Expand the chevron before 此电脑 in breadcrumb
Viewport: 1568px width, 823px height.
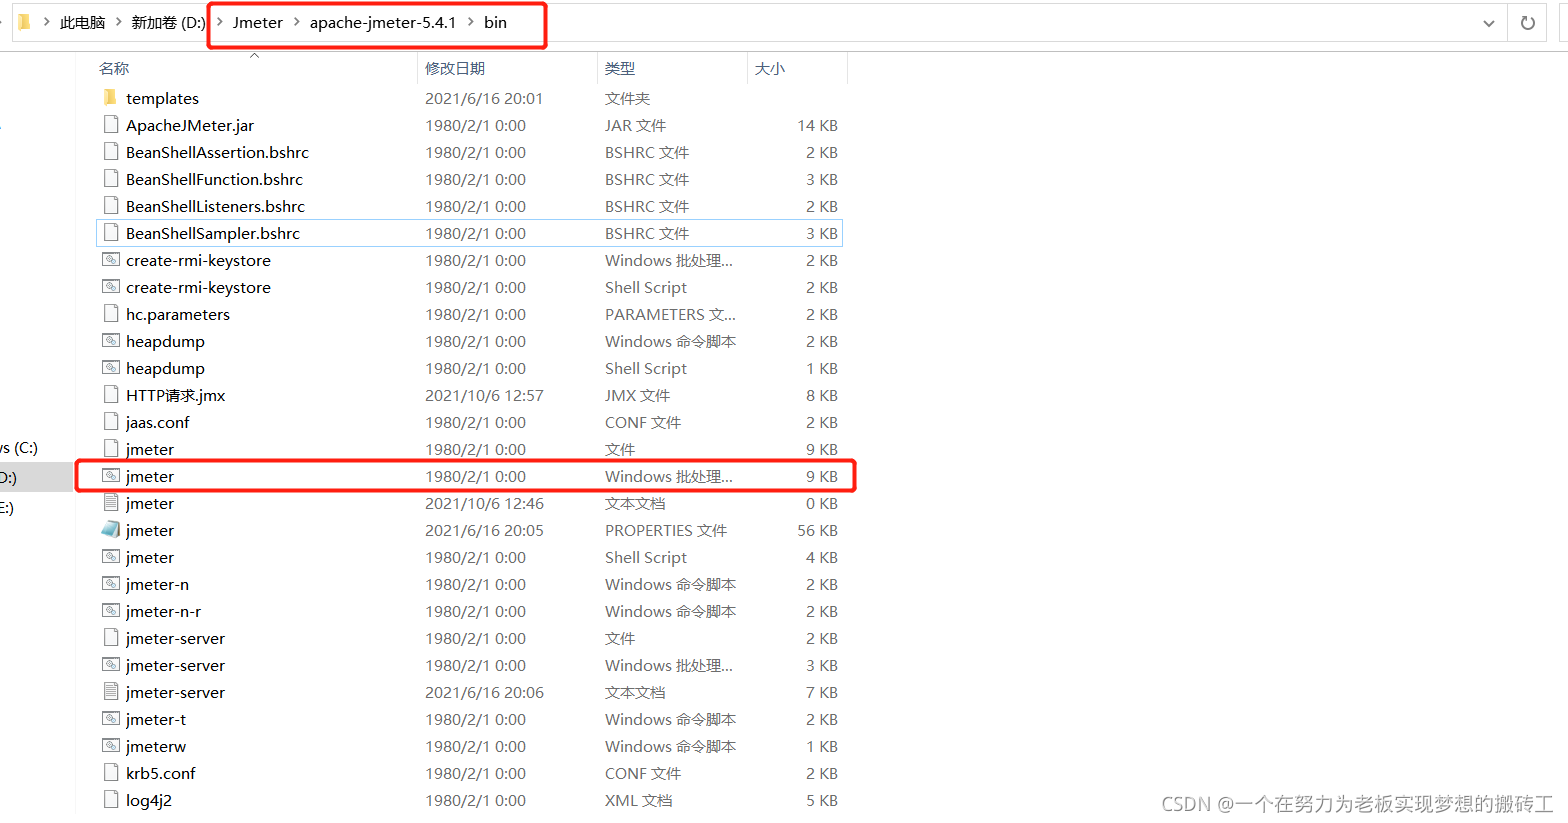[x=46, y=22]
